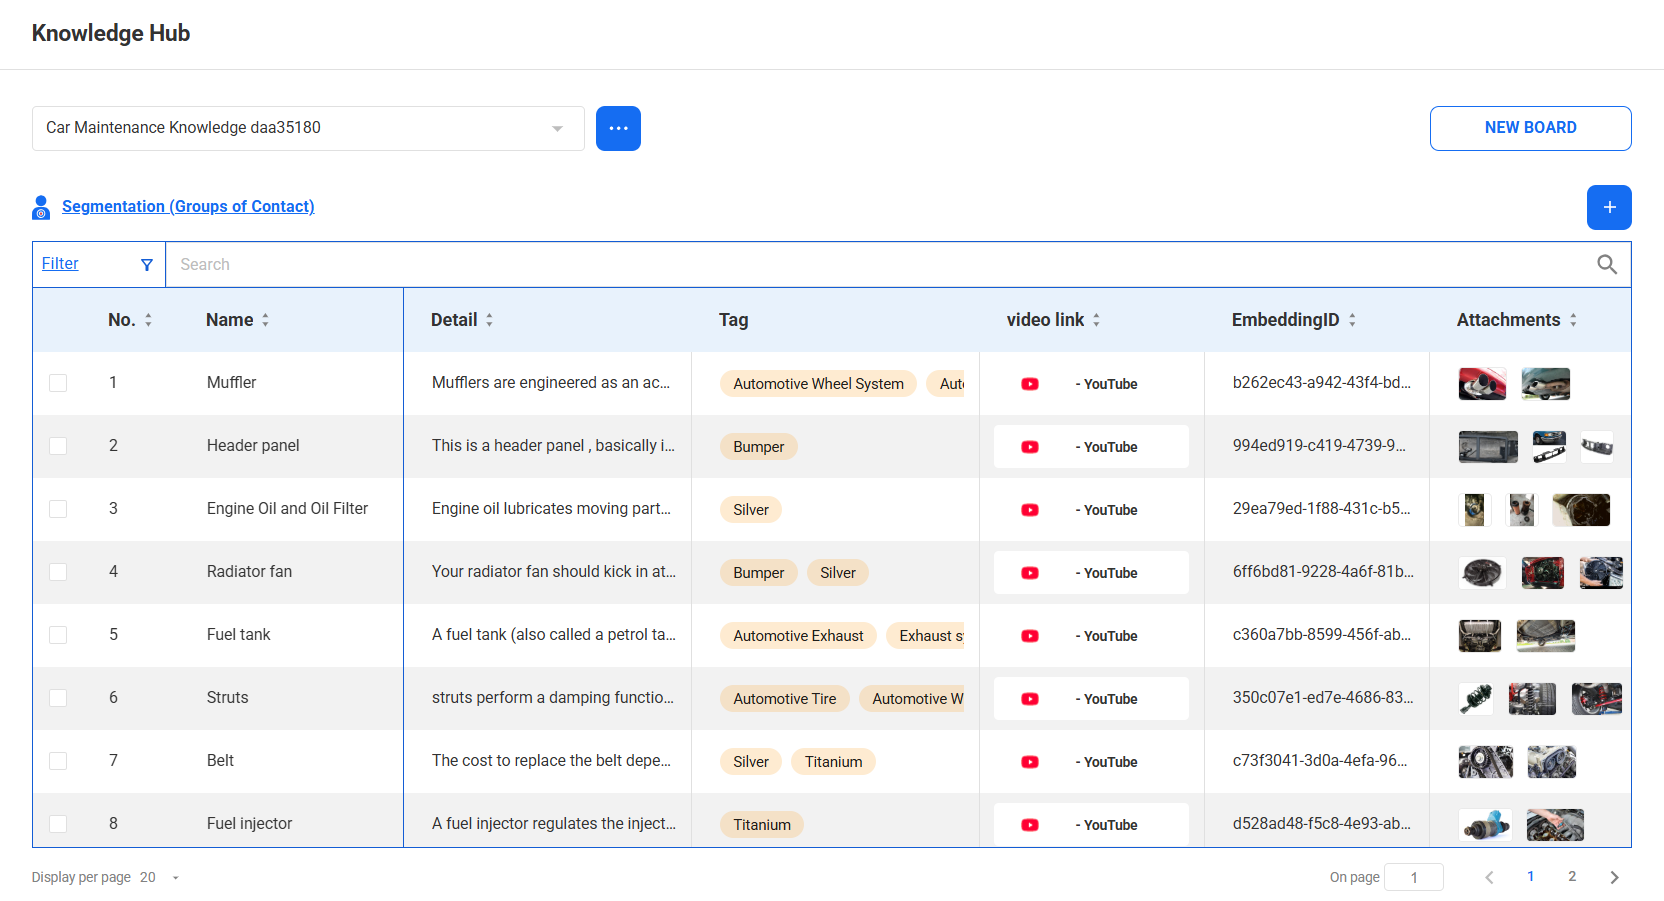
Task: Click the NEW BOARD button
Action: [x=1529, y=128]
